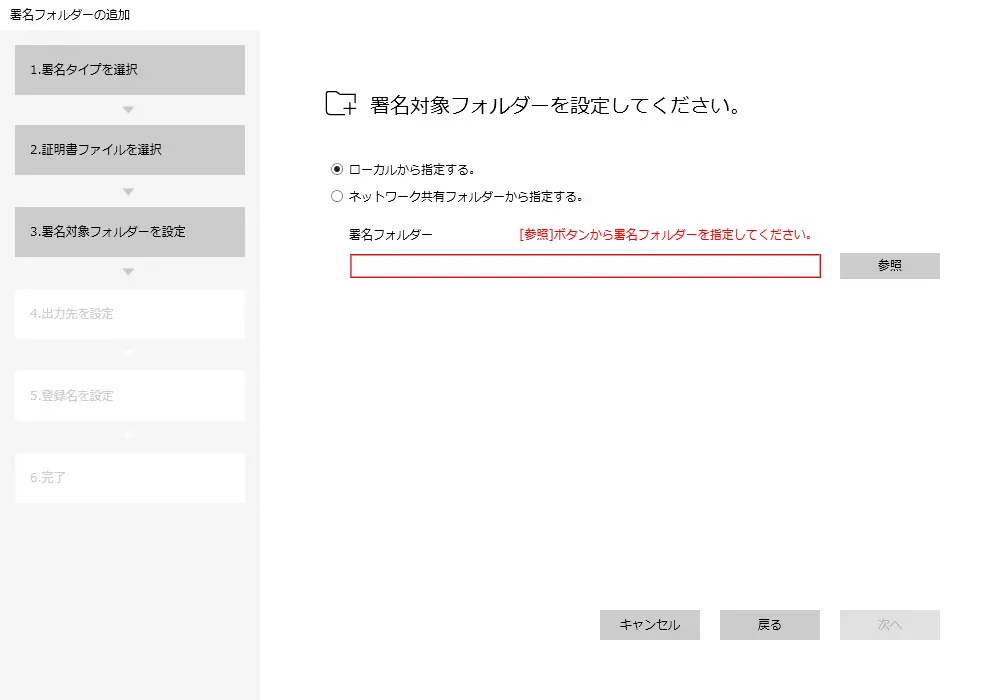
Task: Click the folder-plus icon beside the heading
Action: (341, 105)
